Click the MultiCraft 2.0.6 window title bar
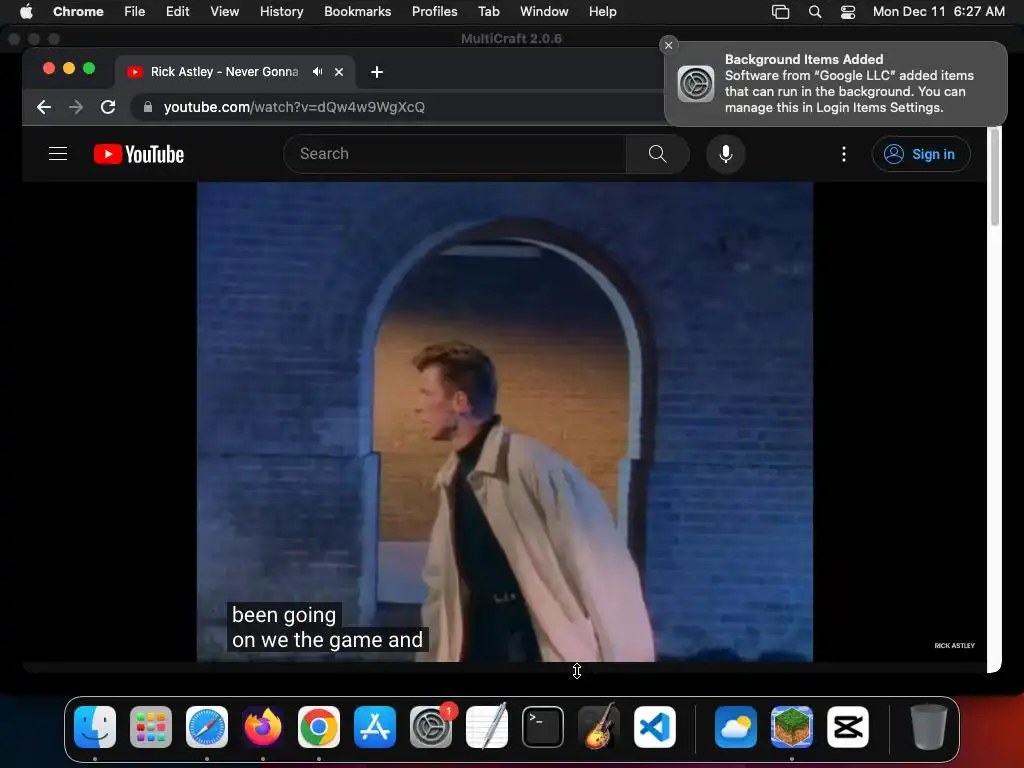 point(511,39)
